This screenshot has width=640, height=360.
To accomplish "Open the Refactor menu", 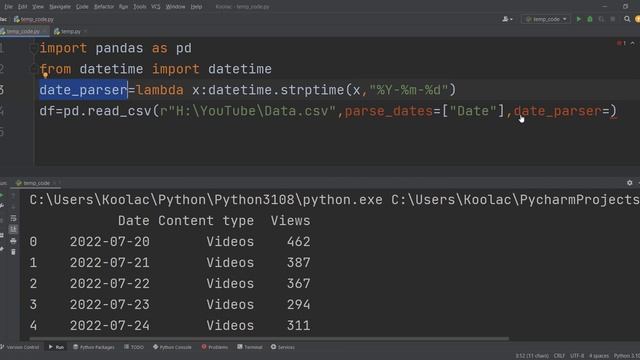I will click(x=104, y=7).
